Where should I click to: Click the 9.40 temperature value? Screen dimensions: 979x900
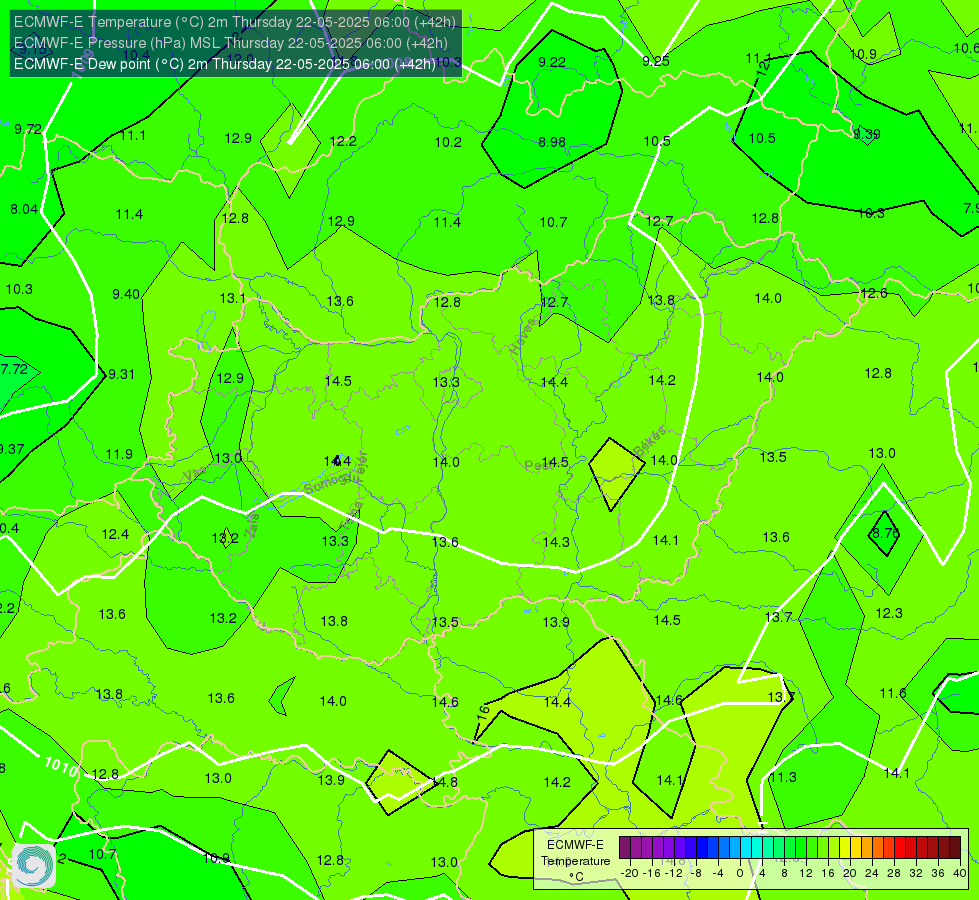point(126,294)
